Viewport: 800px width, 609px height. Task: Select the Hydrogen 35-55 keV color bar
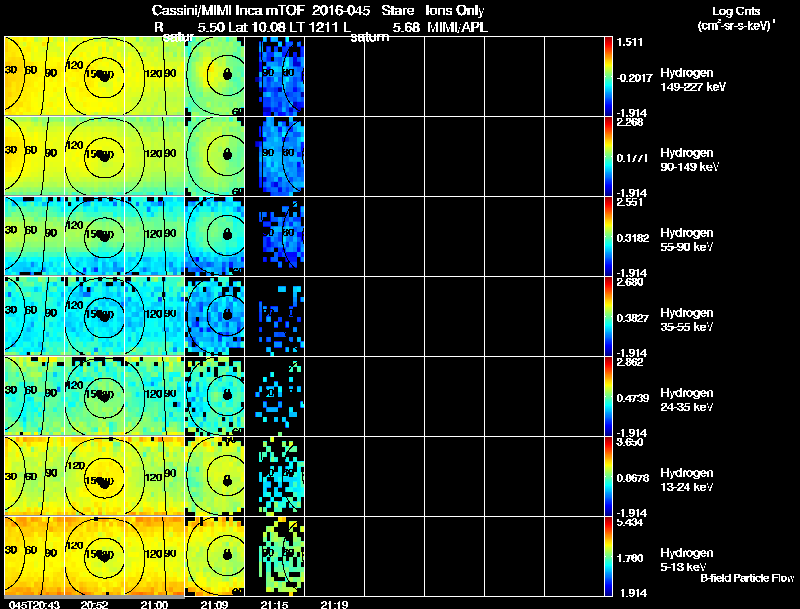(x=608, y=317)
